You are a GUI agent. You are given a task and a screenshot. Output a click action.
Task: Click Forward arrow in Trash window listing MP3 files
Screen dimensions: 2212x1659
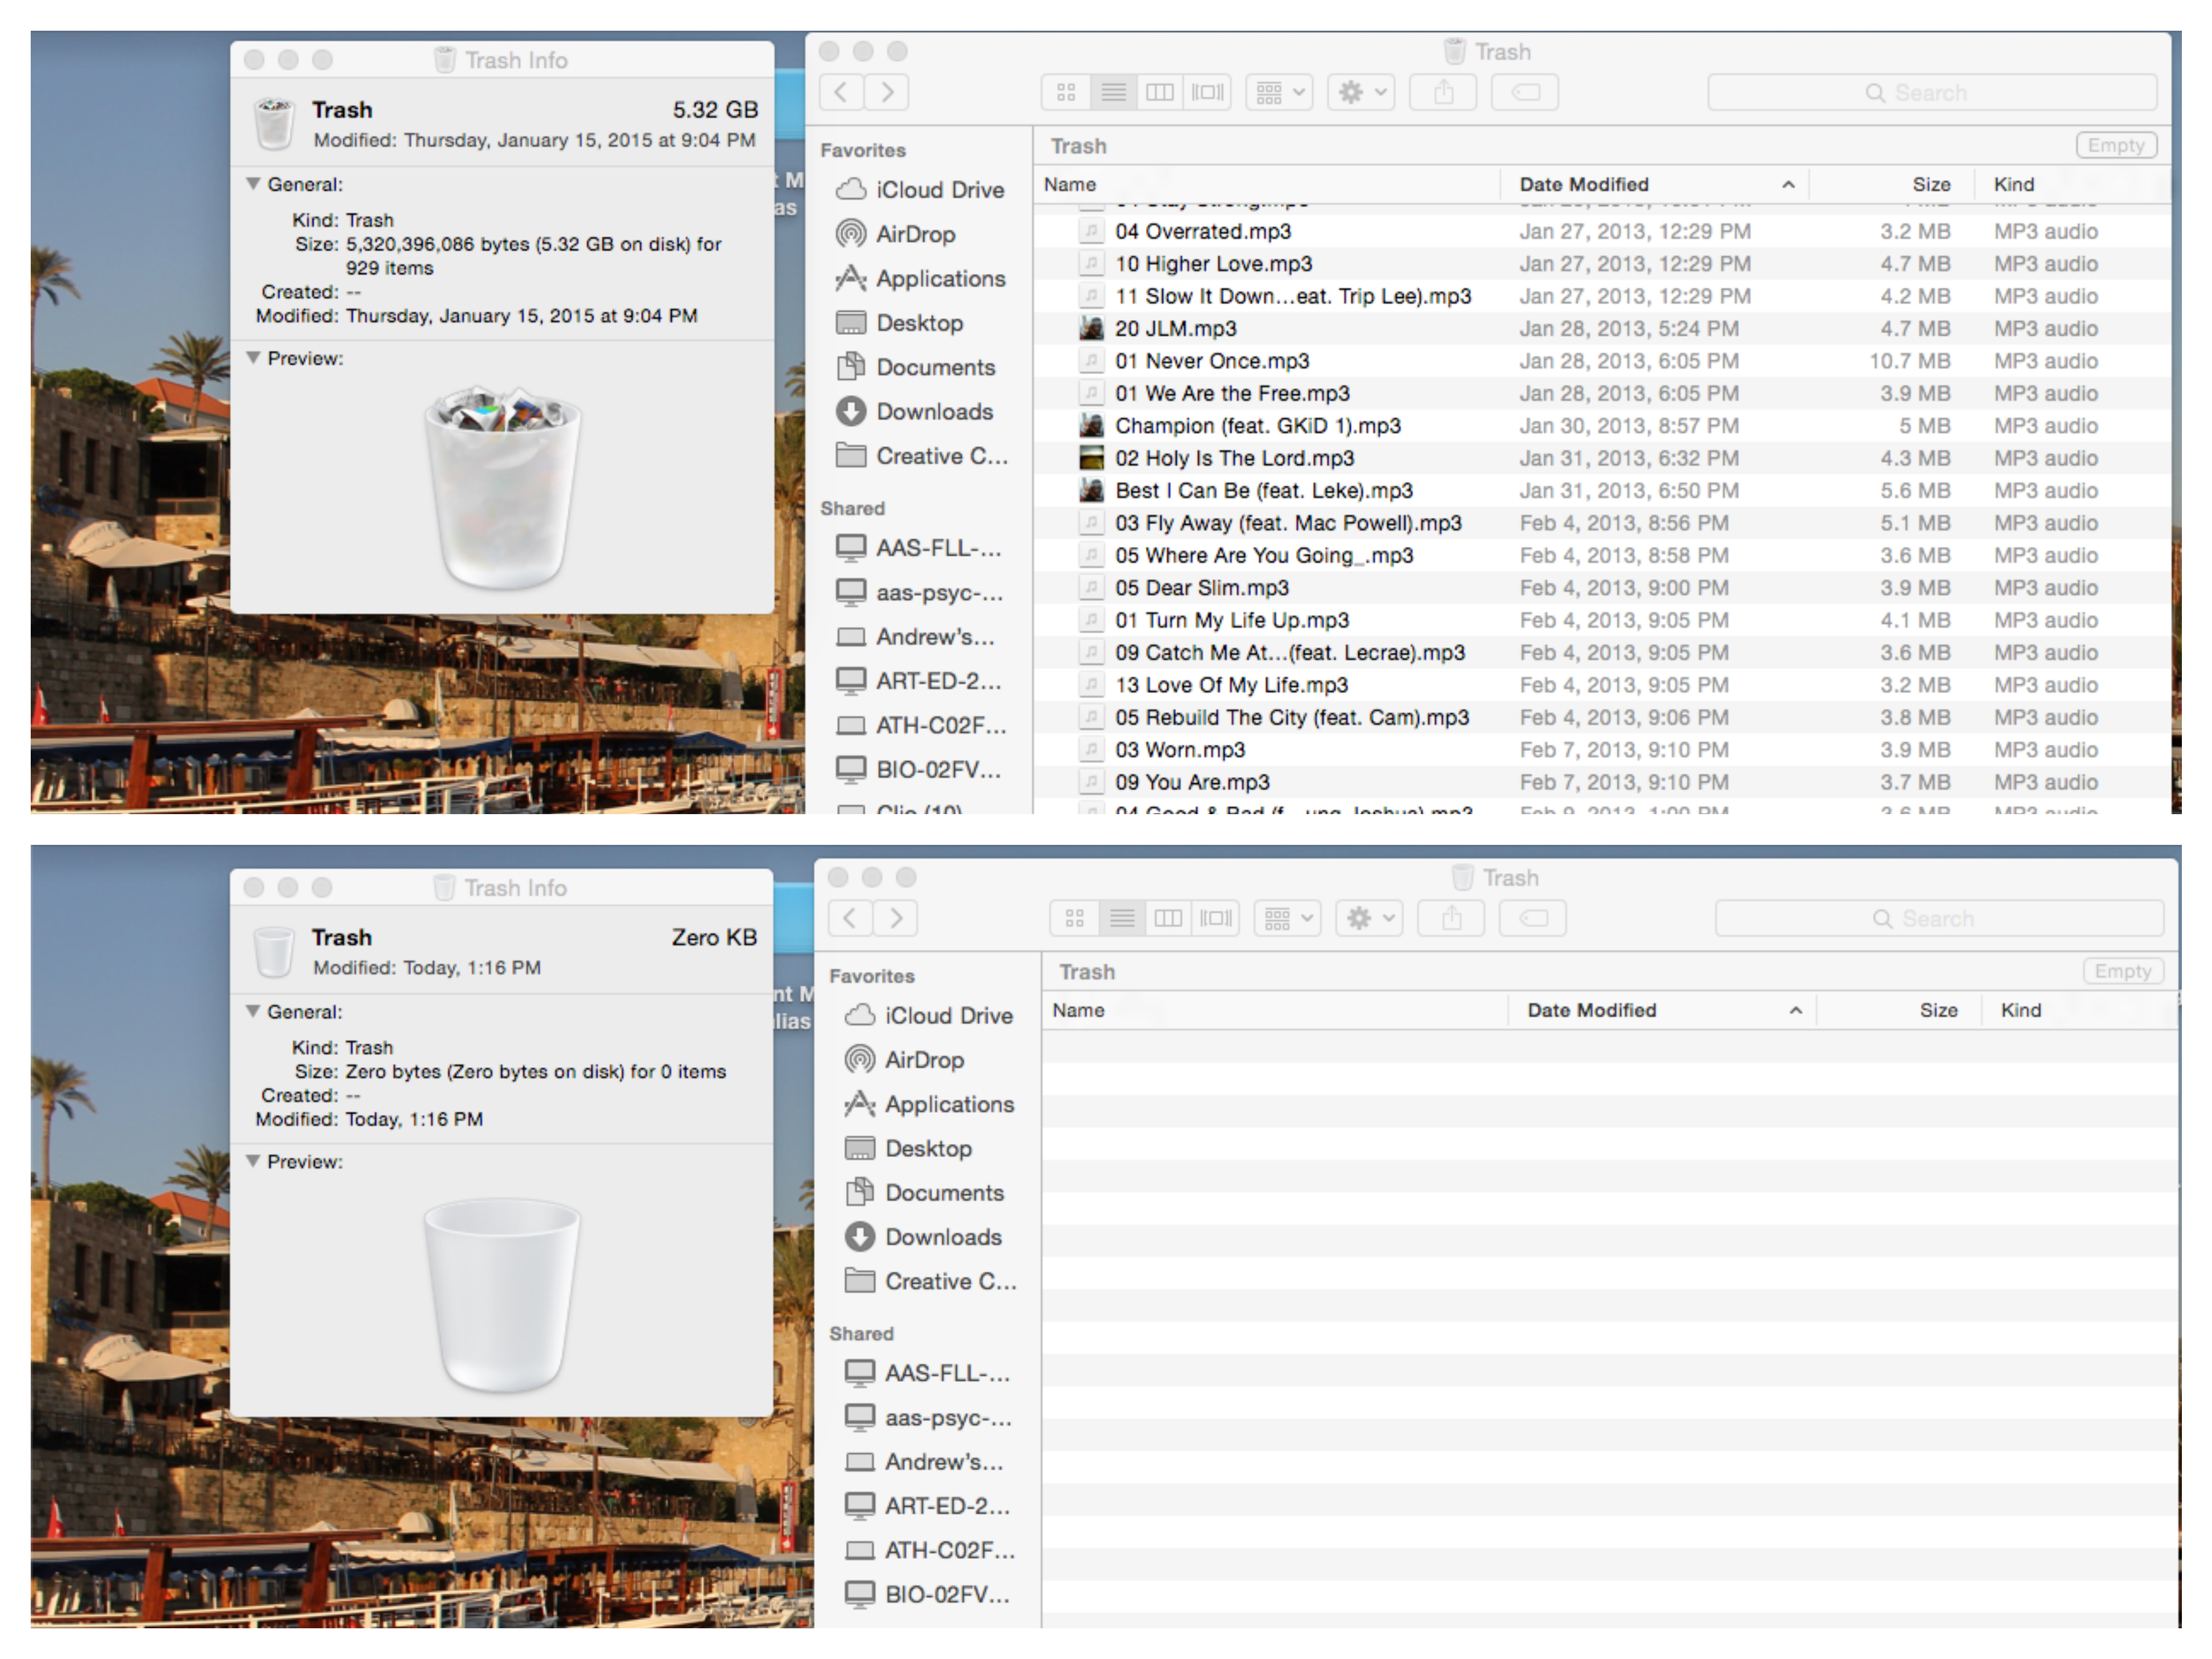(887, 92)
